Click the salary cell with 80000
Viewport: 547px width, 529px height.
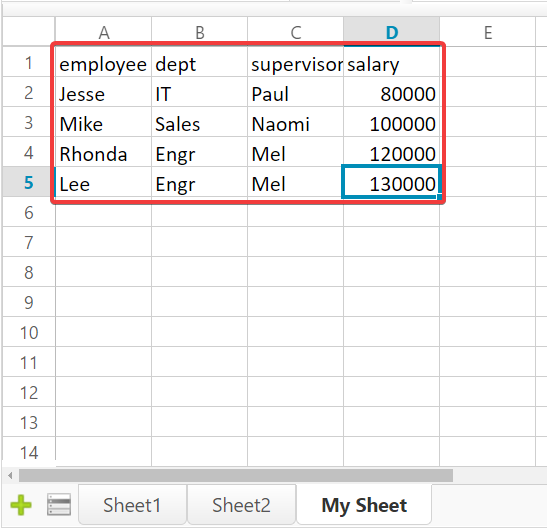coord(391,92)
